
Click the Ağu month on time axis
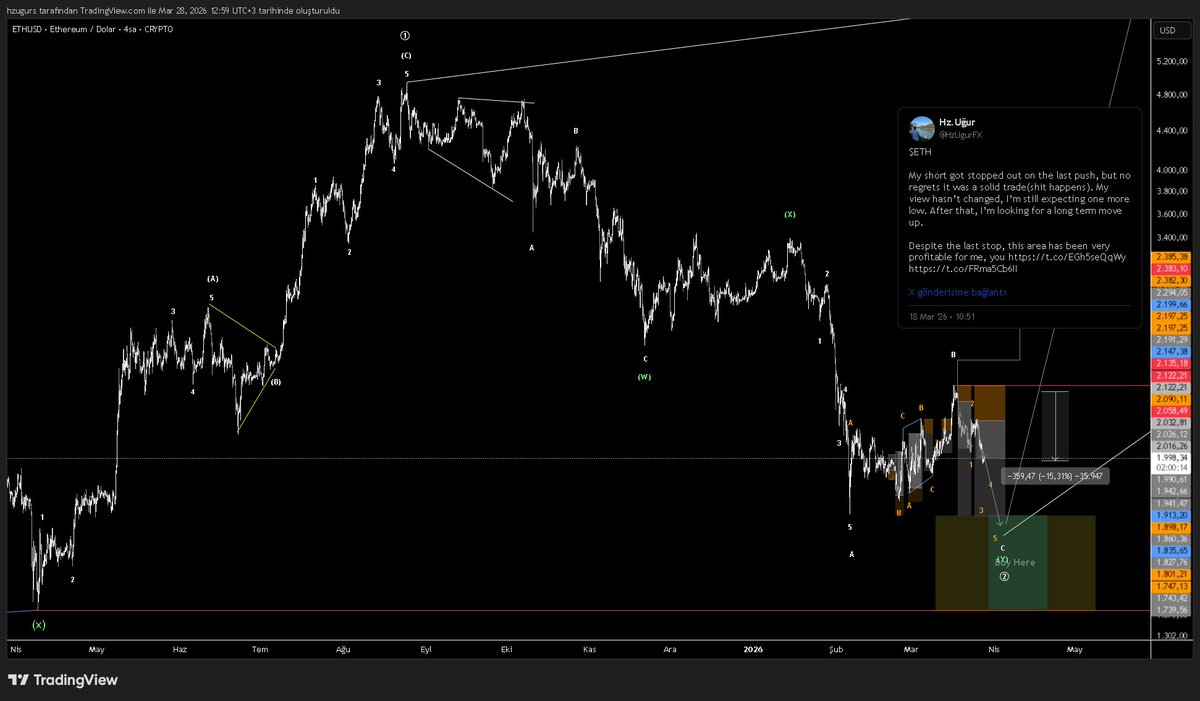coord(343,649)
